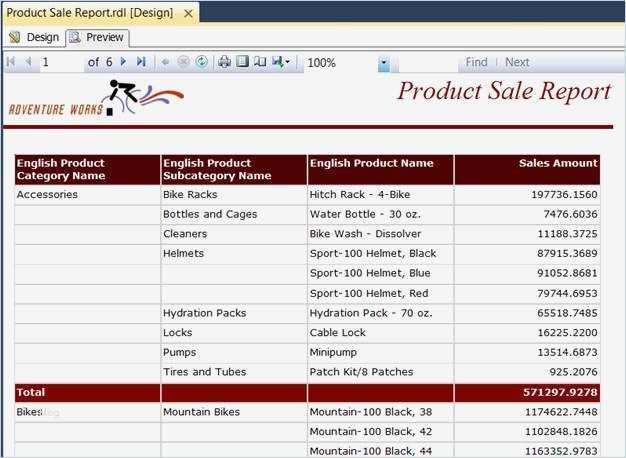The height and width of the screenshot is (458, 626).
Task: Select the Hydration Packs subcategory cell
Action: (x=234, y=313)
